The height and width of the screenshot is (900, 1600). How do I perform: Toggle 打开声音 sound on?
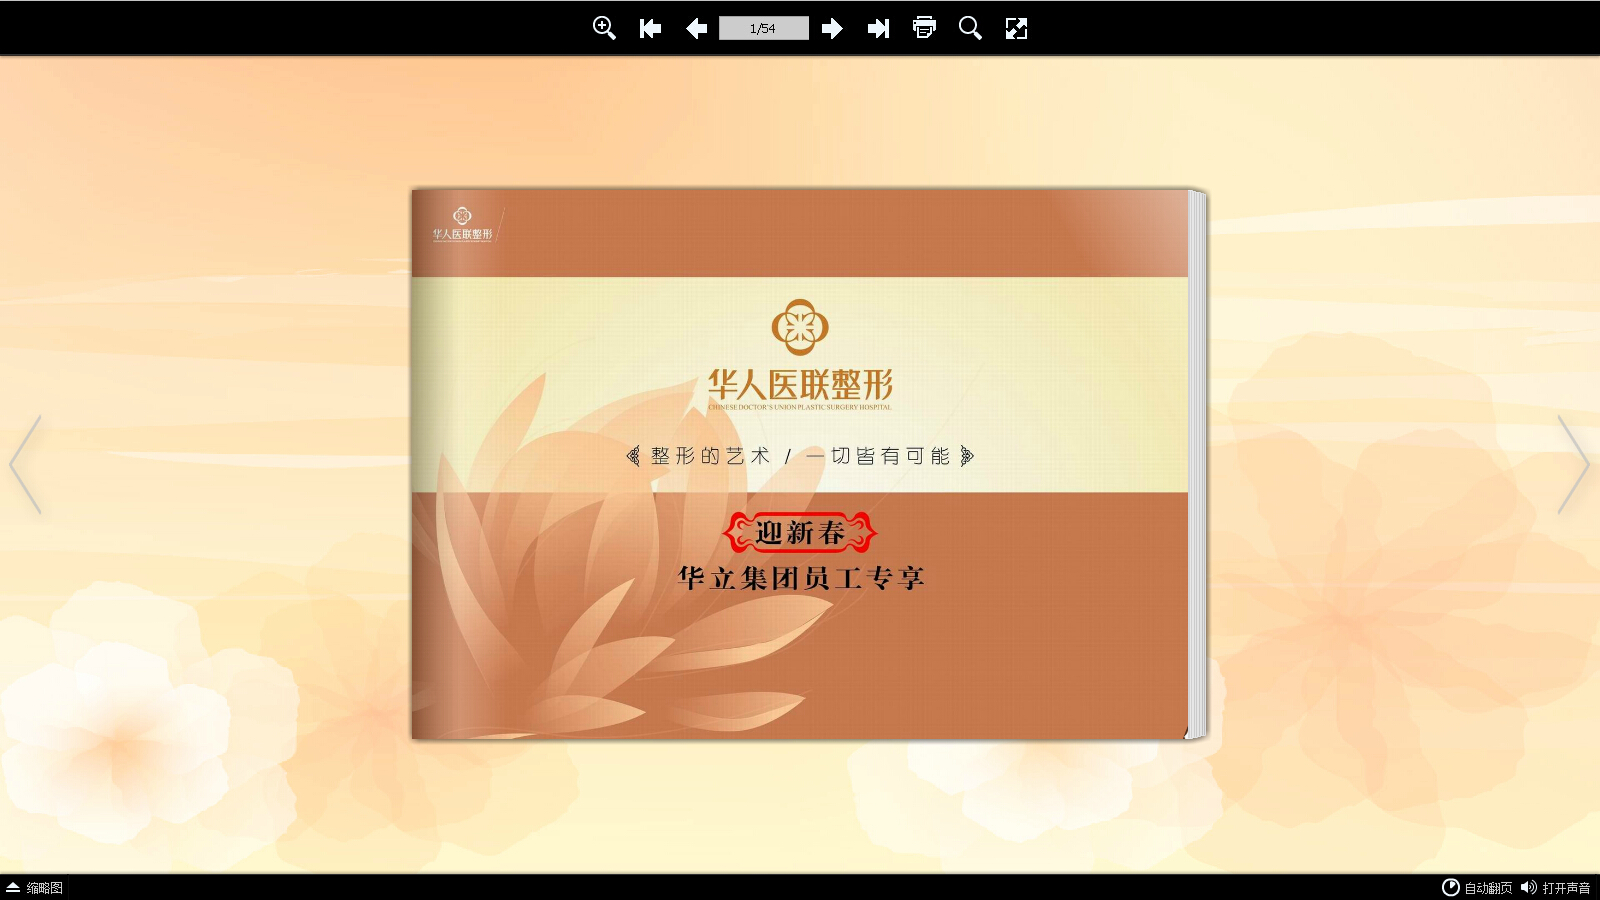tap(1556, 888)
